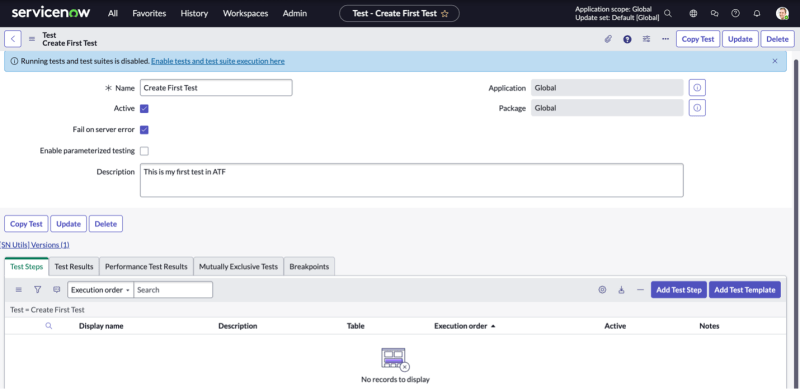Open the All menu
The width and height of the screenshot is (800, 391).
pyautogui.click(x=113, y=14)
